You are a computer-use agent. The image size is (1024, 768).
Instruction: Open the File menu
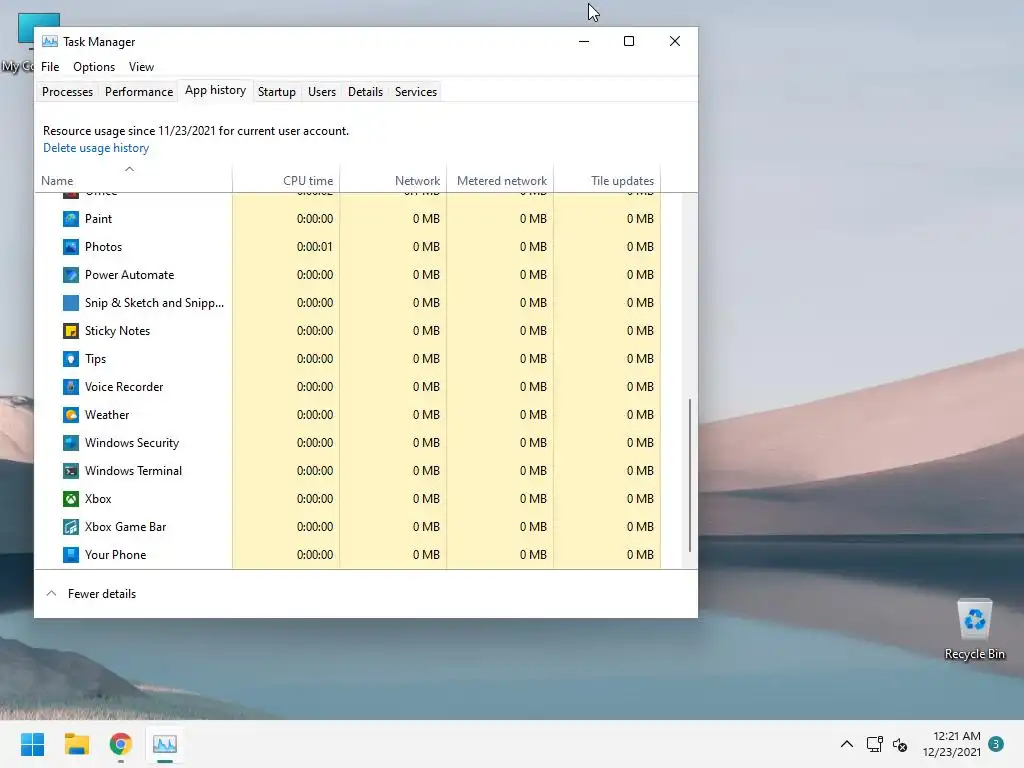tap(50, 67)
